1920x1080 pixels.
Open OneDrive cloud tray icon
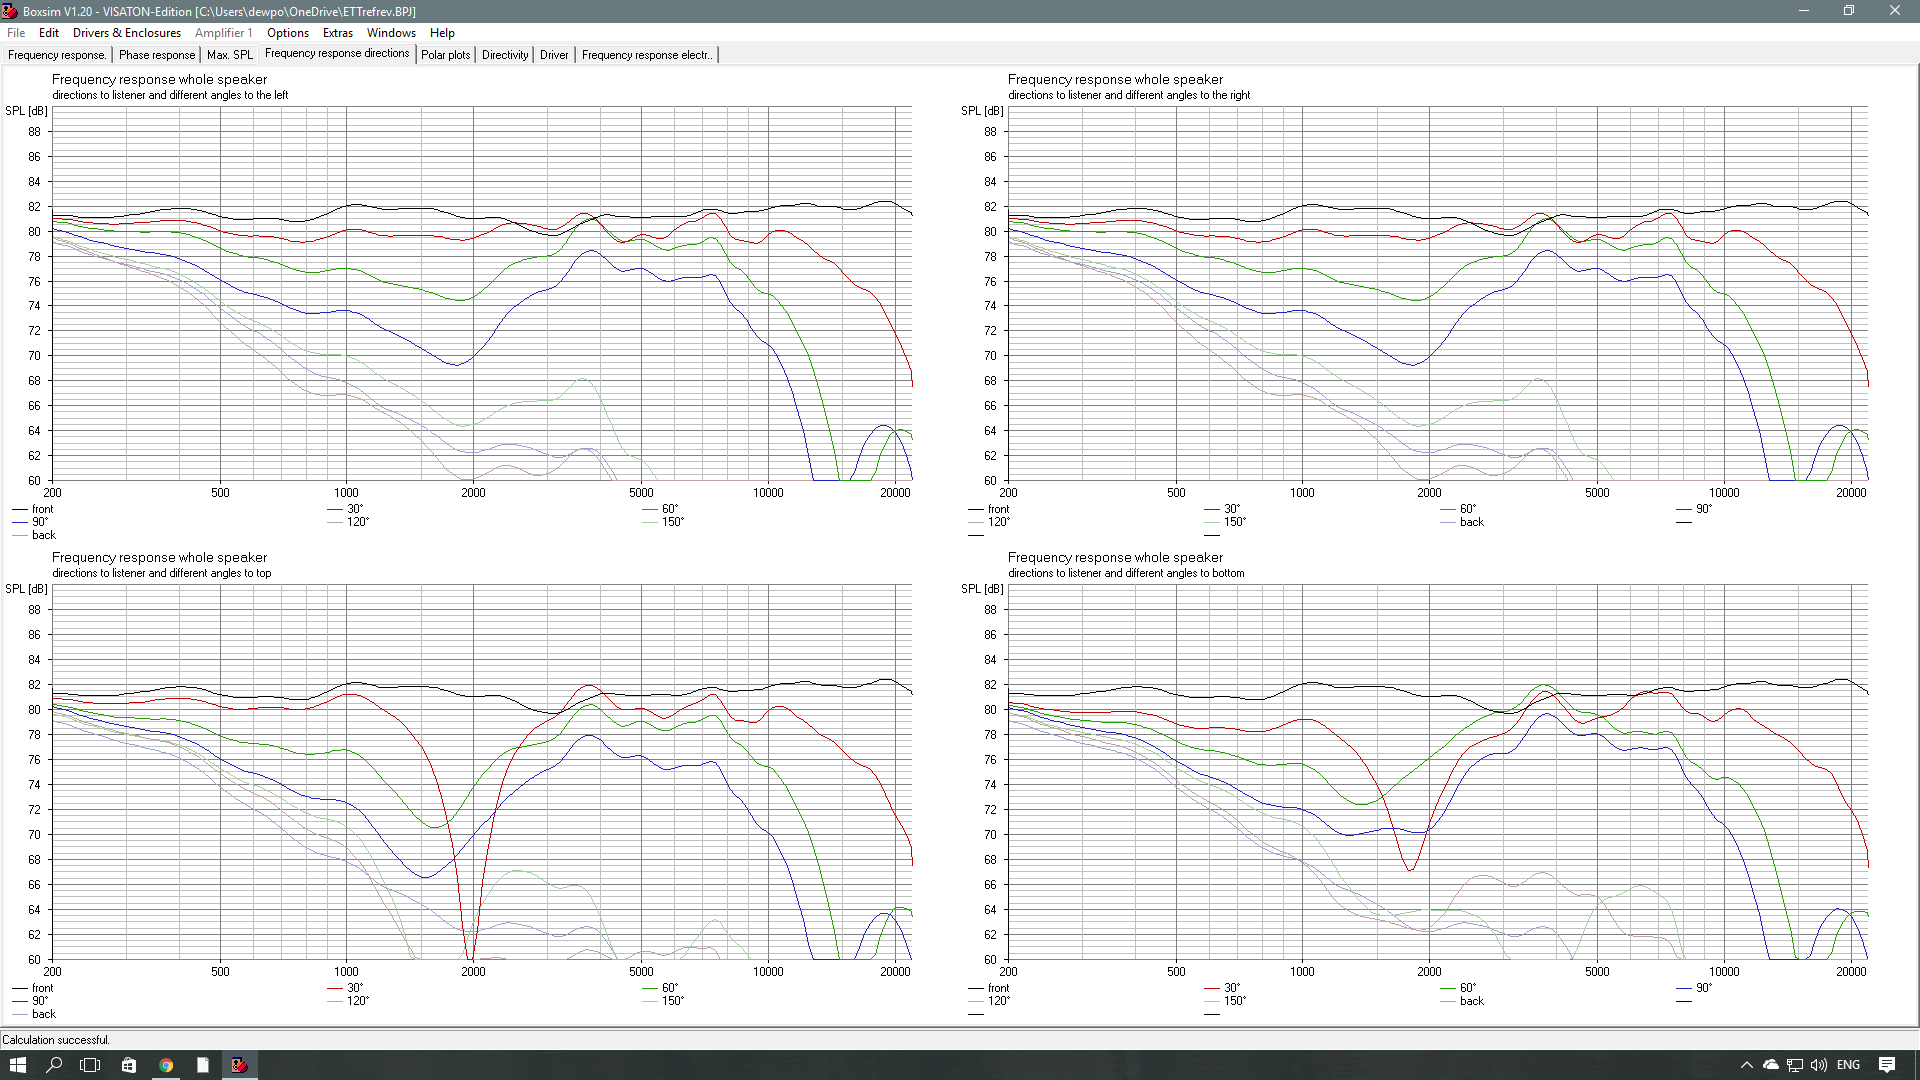1771,1065
